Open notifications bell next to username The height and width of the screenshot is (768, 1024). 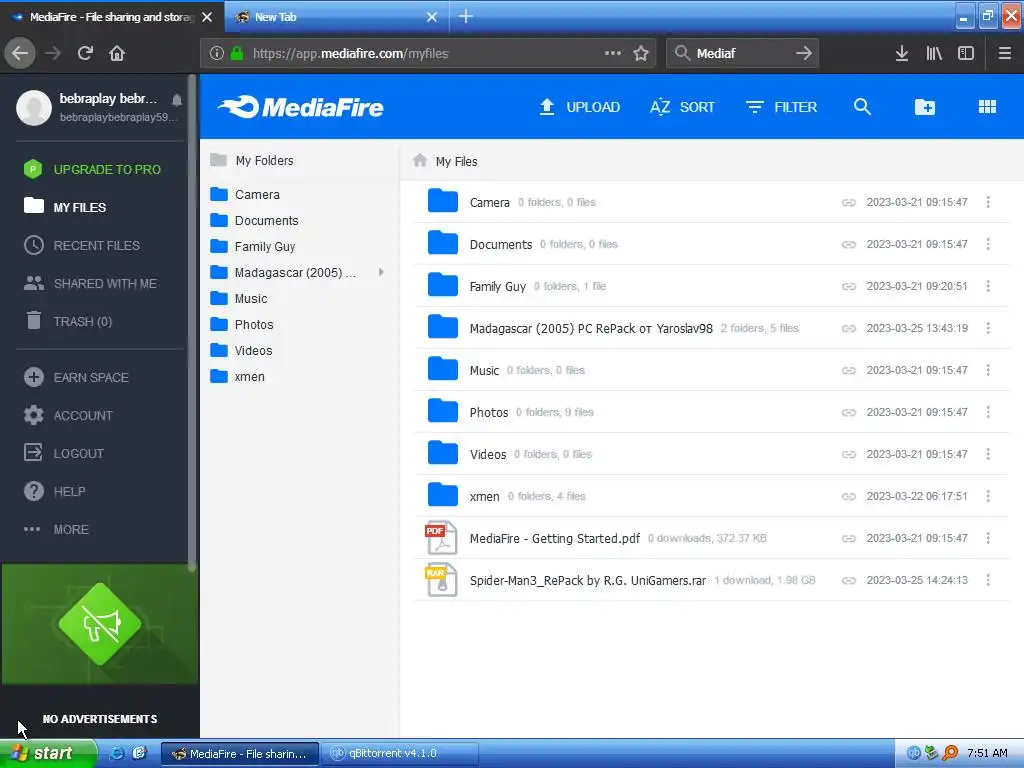(177, 100)
